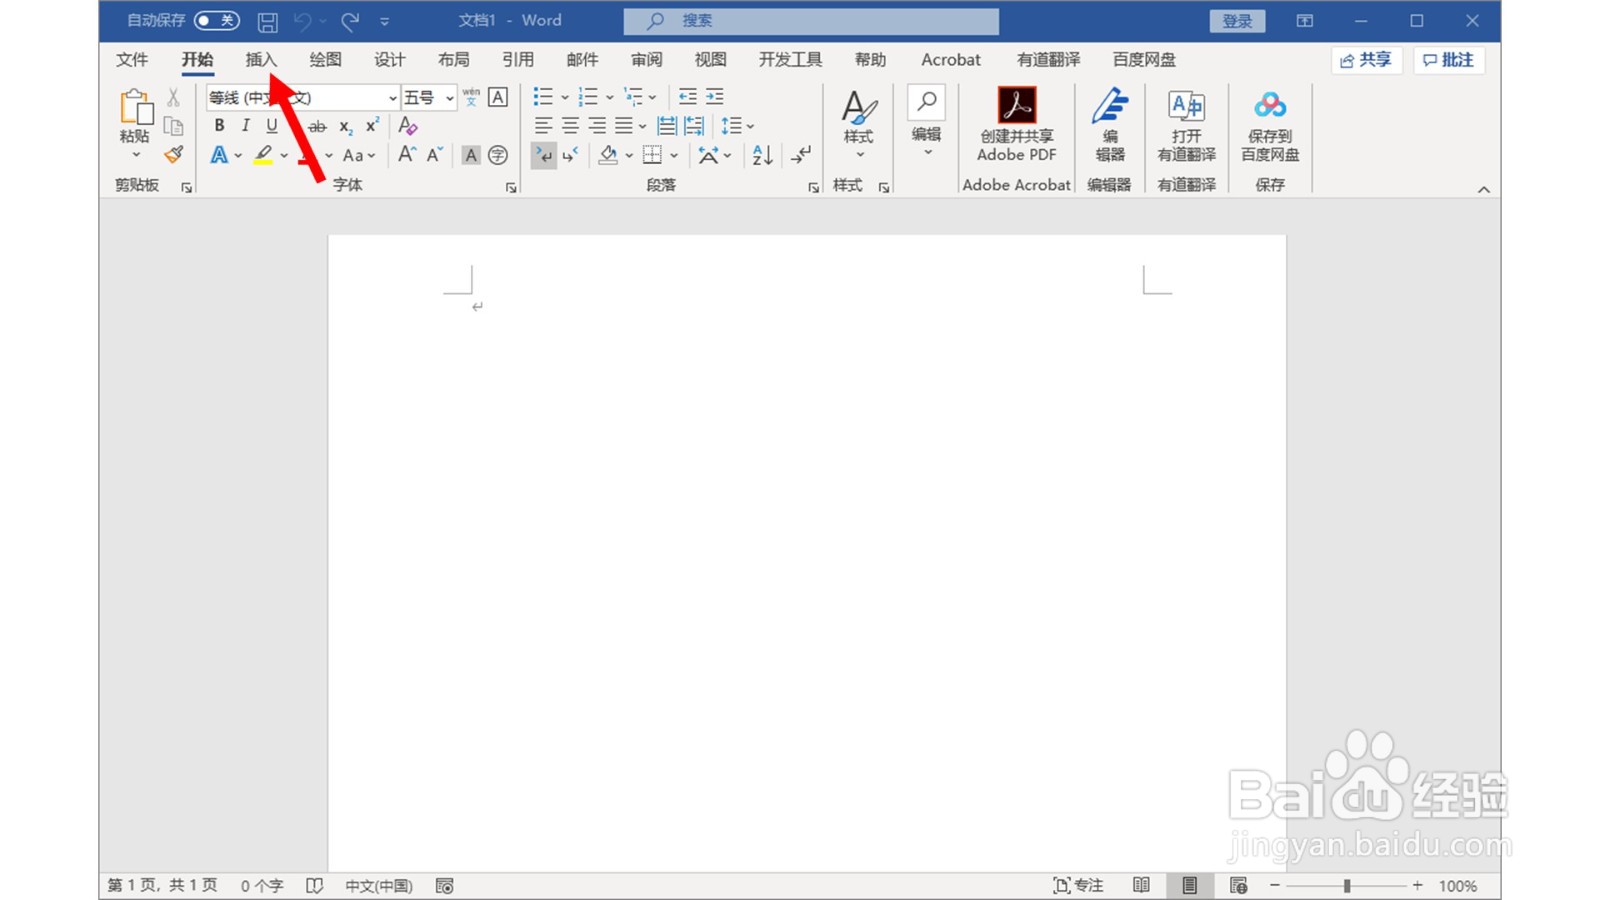Image resolution: width=1600 pixels, height=900 pixels.
Task: Open the 字体 dialog launcher
Action: (511, 187)
